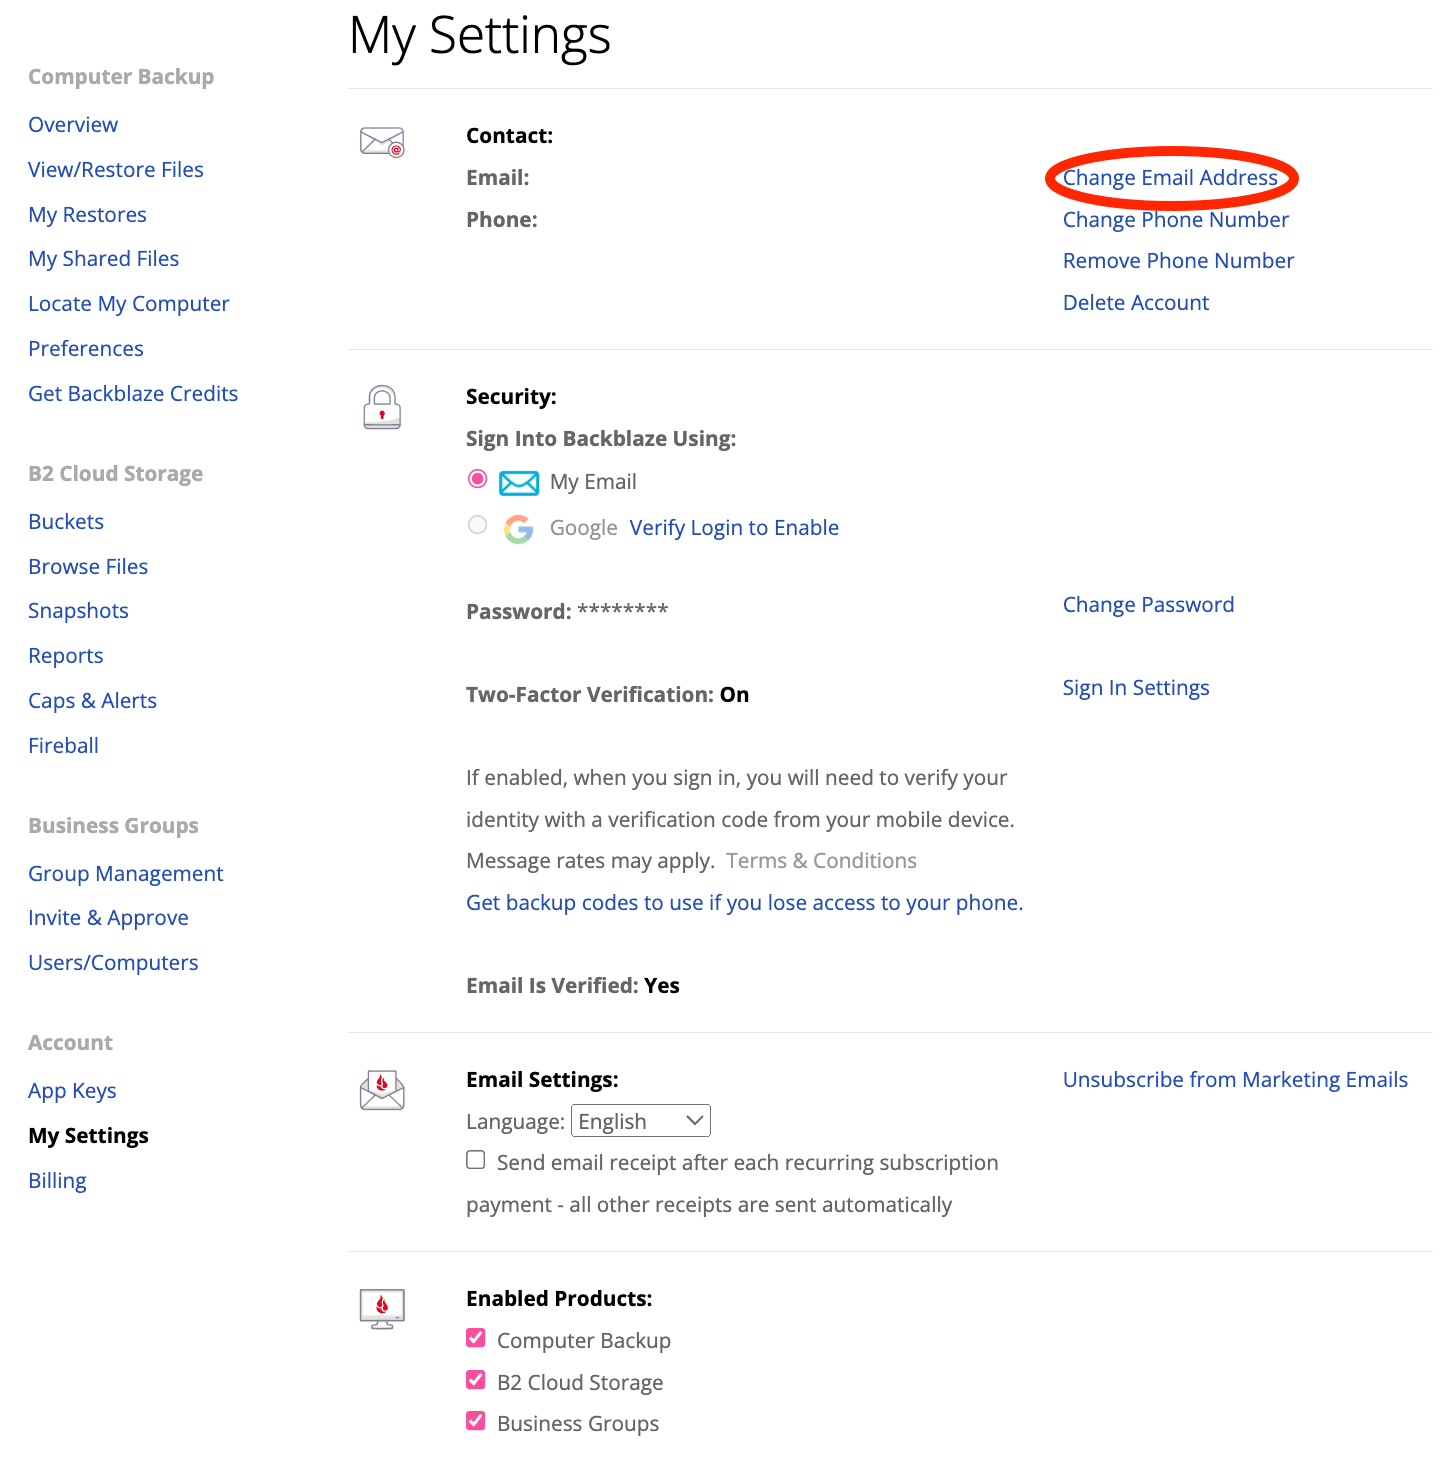Select Locate My Computer
The height and width of the screenshot is (1466, 1450).
[129, 304]
